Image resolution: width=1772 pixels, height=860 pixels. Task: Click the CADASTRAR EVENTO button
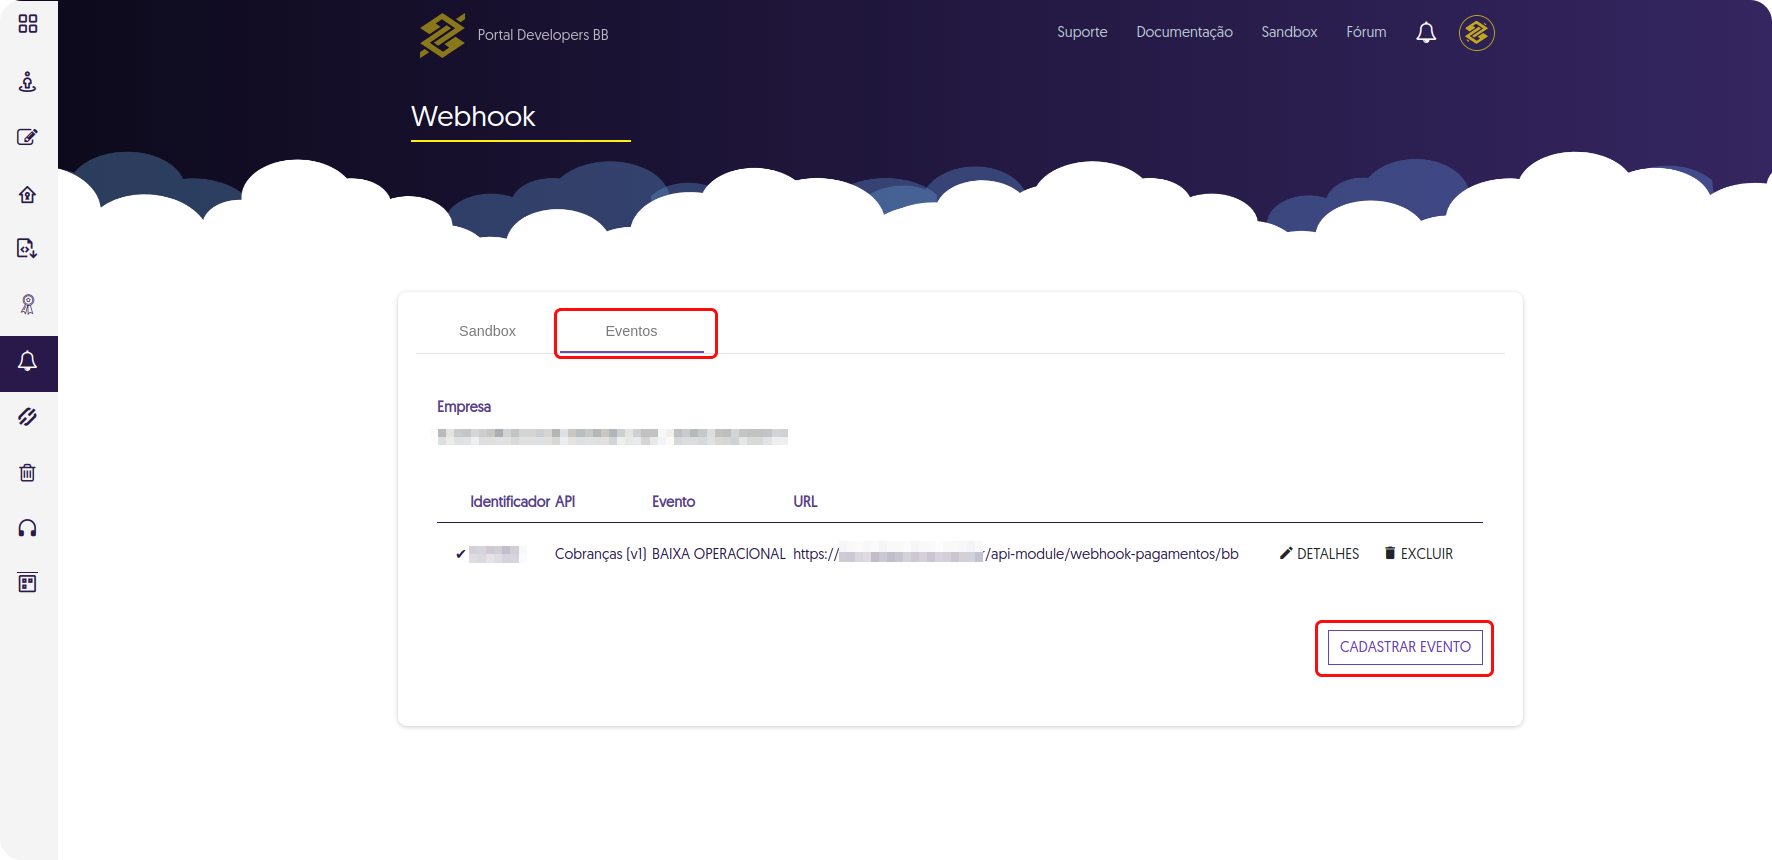click(x=1404, y=647)
